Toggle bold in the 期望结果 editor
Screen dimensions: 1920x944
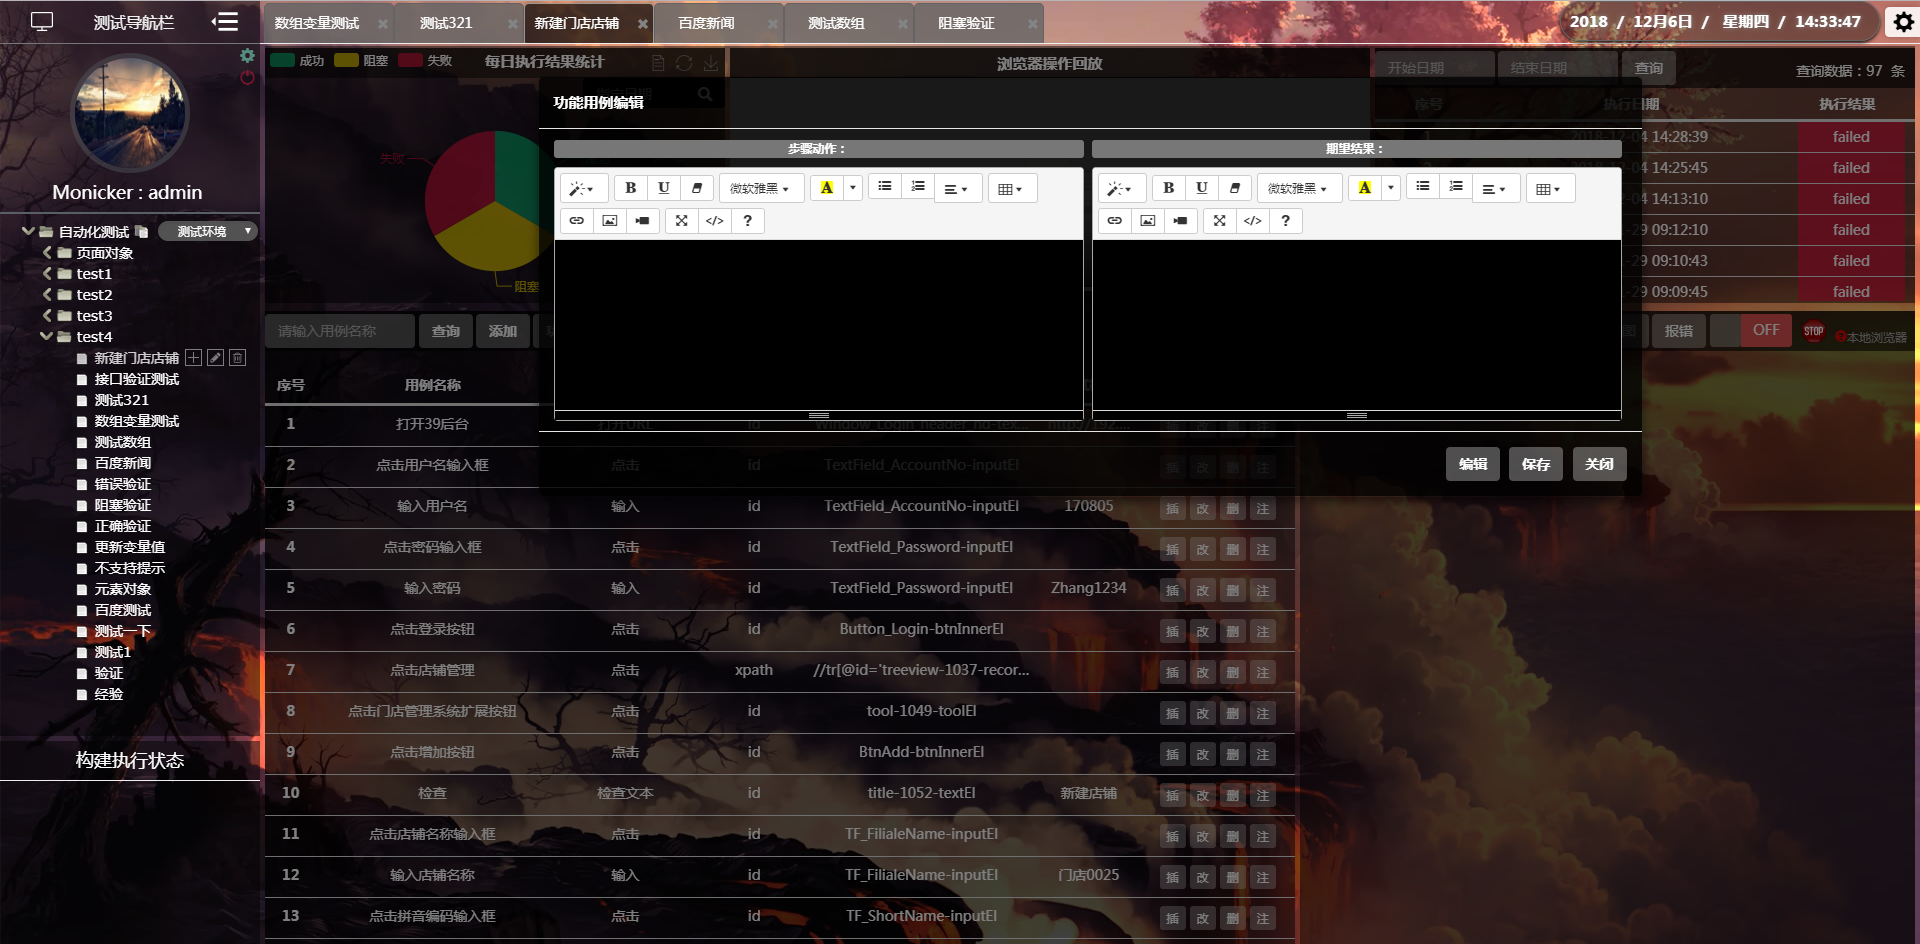[1169, 188]
